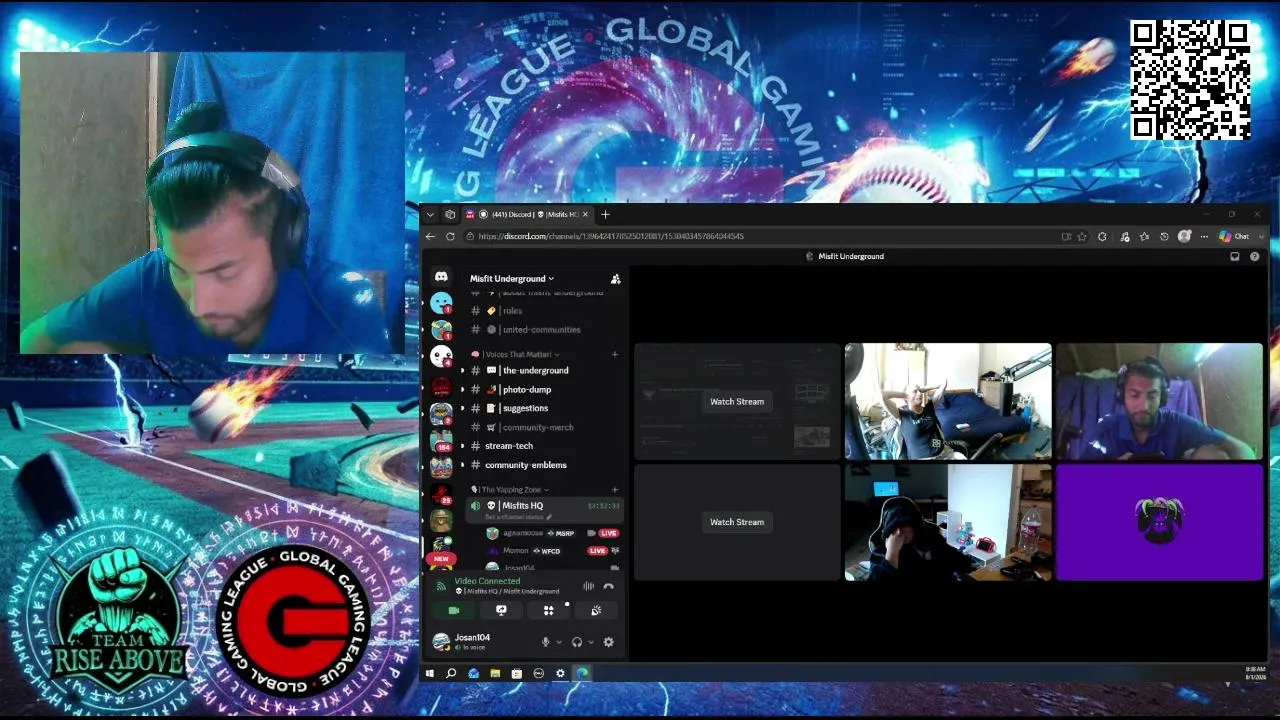1280x720 pixels.
Task: Open the activities launcher icon
Action: tap(548, 610)
